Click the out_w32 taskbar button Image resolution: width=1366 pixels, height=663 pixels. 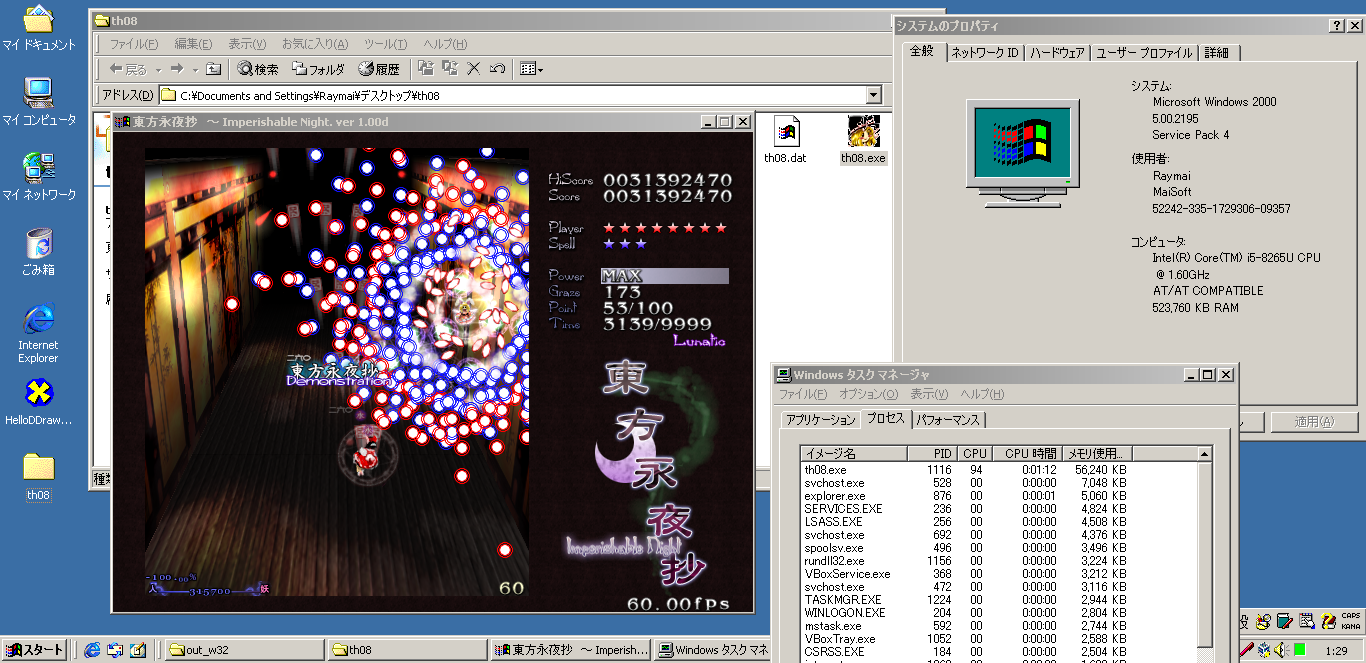tap(244, 650)
